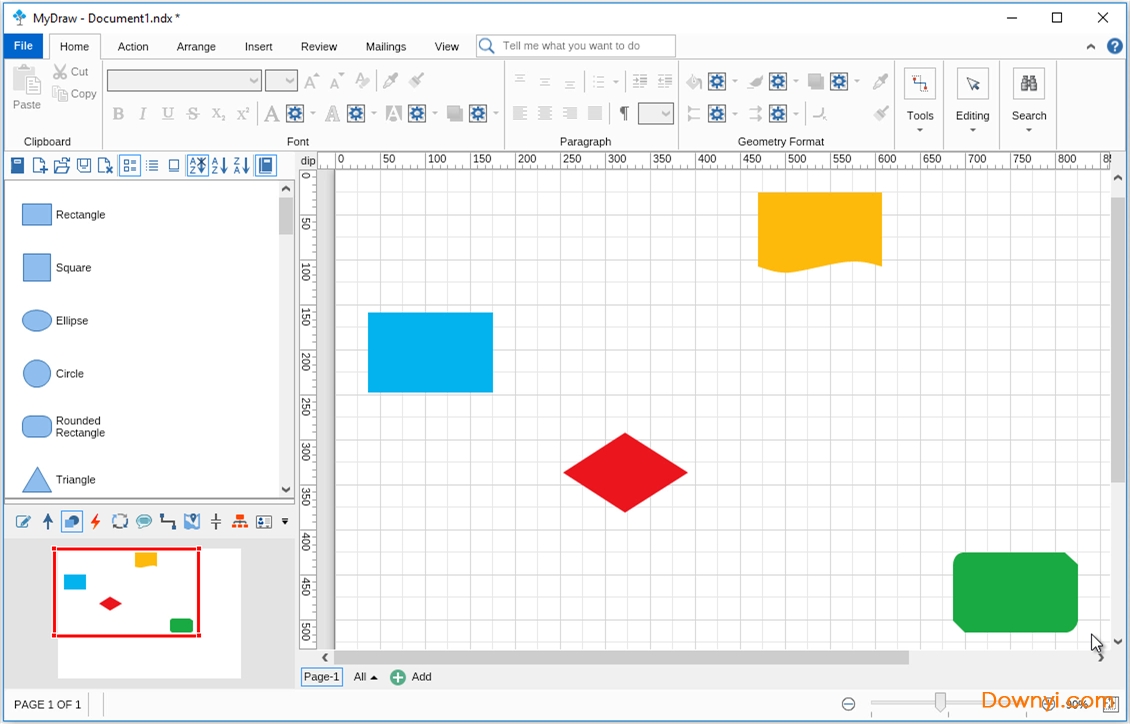Toggle the unsorted library order button
Viewport: 1130px width, 724px height.
197,166
